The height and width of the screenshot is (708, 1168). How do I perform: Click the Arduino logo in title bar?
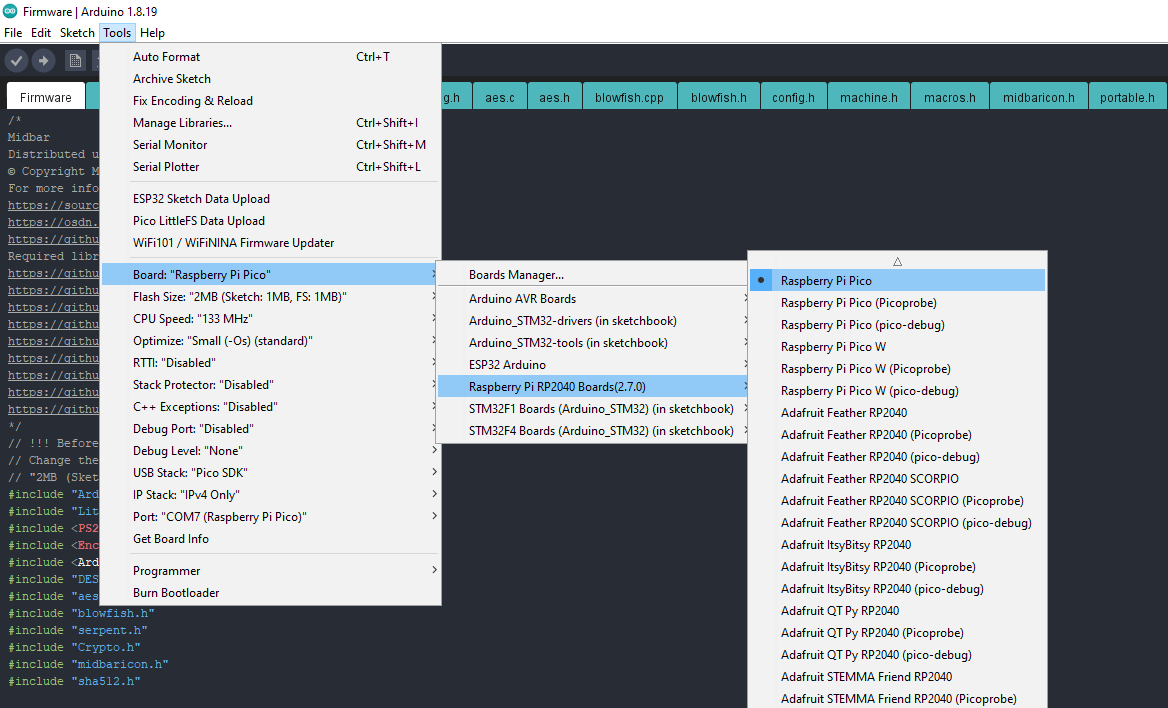[10, 11]
